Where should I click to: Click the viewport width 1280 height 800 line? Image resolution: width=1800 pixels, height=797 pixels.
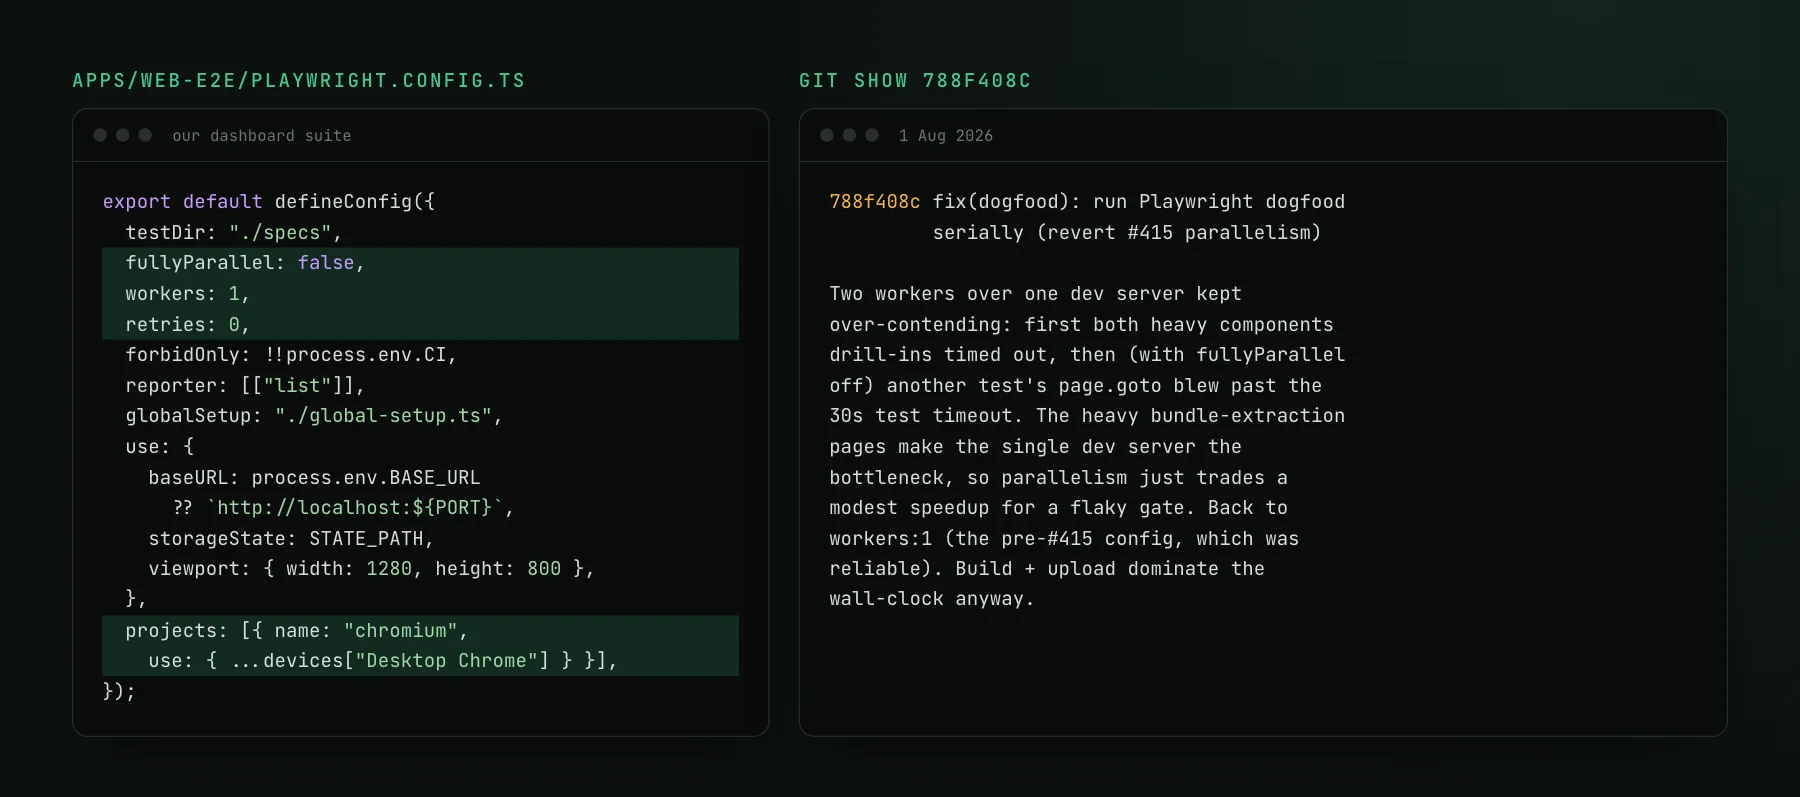tap(371, 569)
